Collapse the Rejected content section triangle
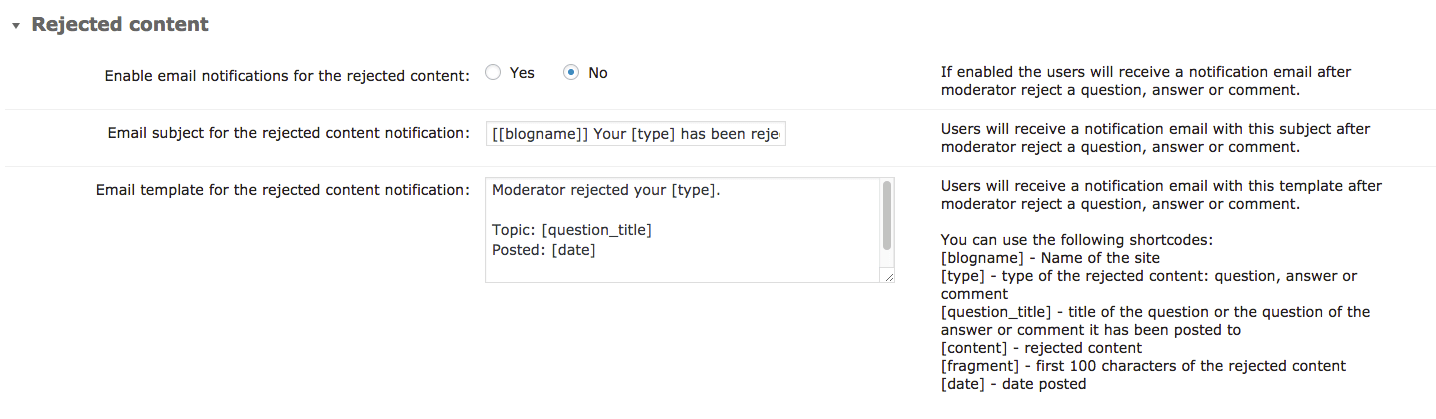1436x419 pixels. tap(16, 26)
